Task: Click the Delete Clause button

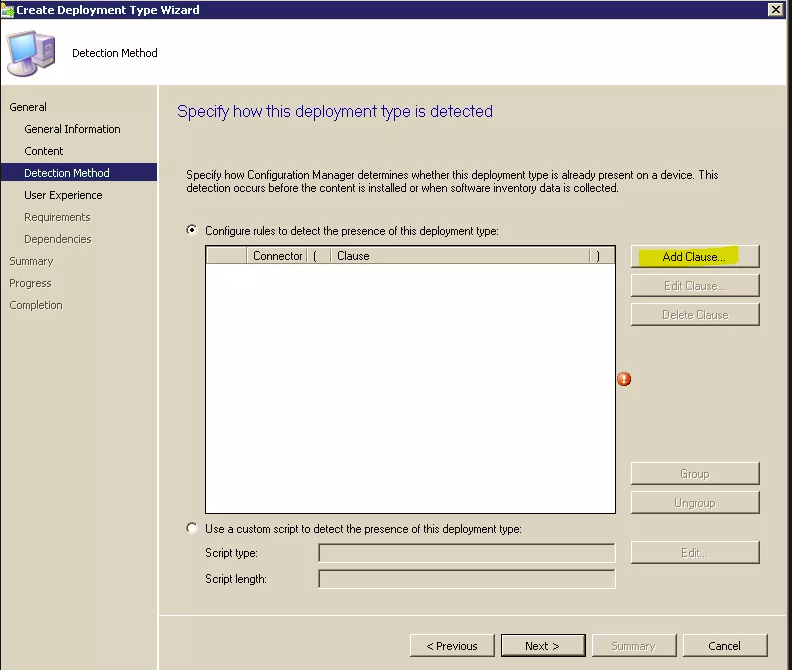Action: click(695, 314)
